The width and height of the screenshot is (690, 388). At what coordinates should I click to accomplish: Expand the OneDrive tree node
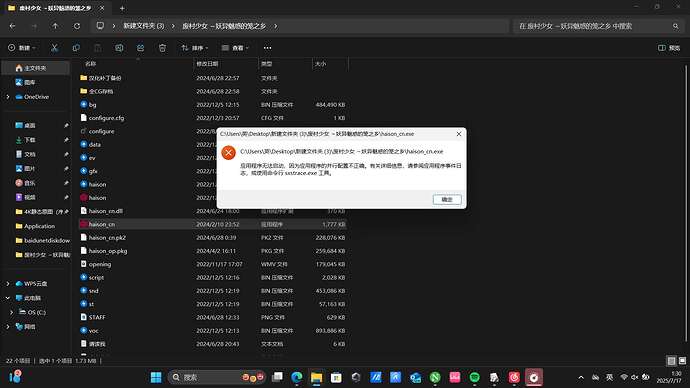pos(7,97)
